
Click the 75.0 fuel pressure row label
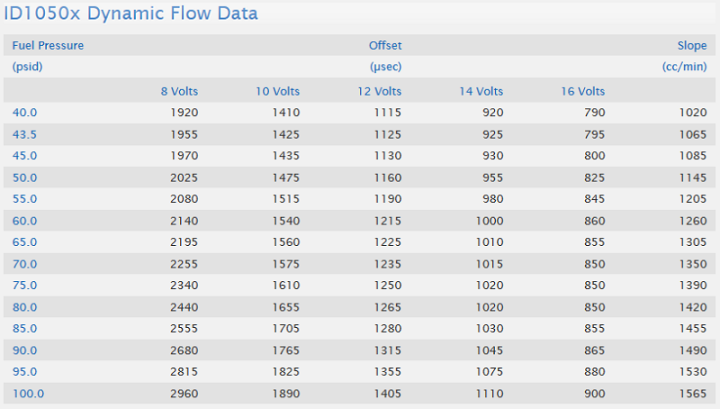[x=25, y=285]
